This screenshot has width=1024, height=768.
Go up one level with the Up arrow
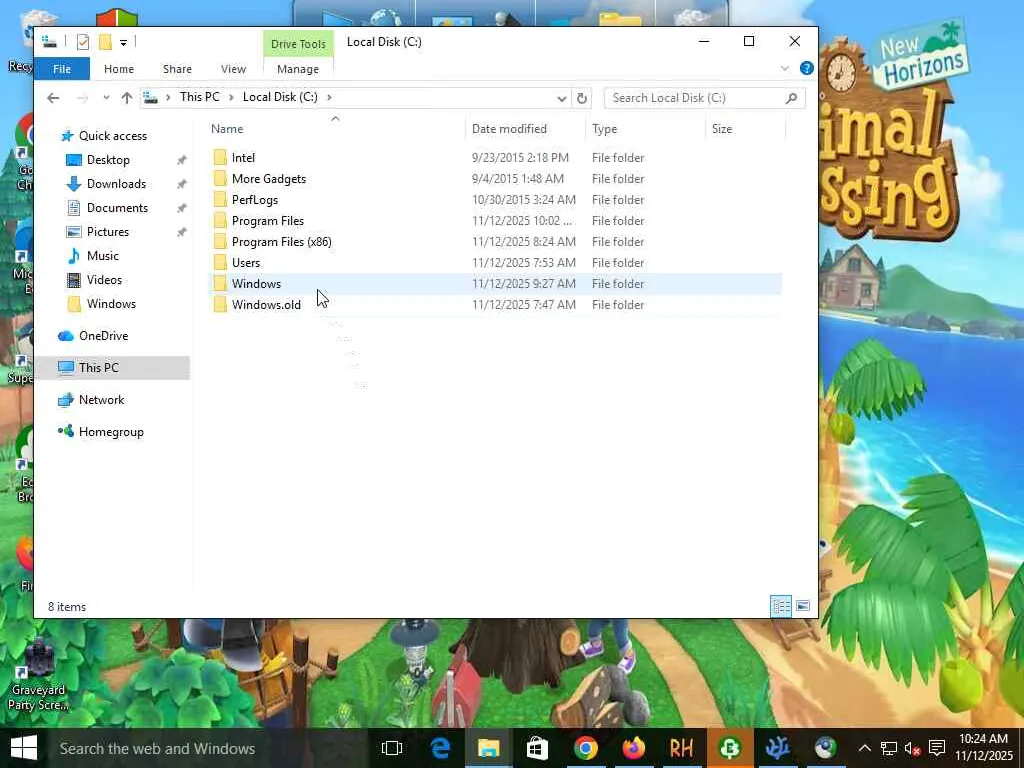coord(127,98)
